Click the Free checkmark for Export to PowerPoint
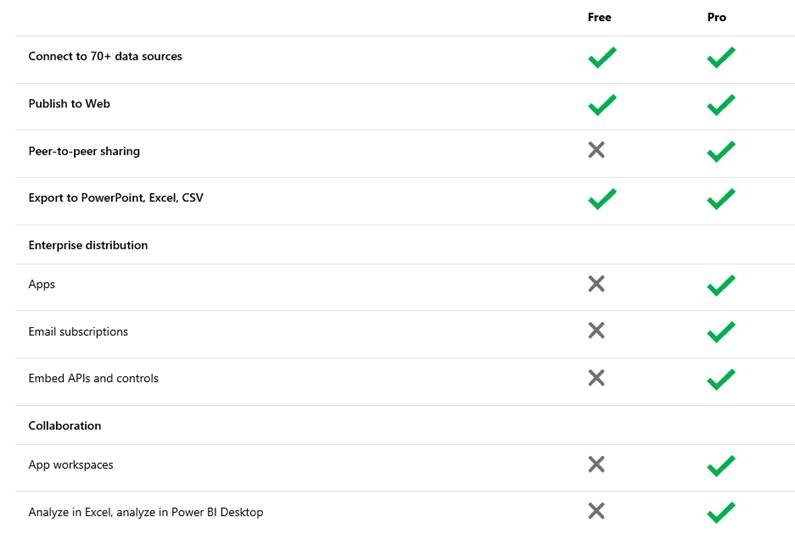795x539 pixels. tap(602, 199)
